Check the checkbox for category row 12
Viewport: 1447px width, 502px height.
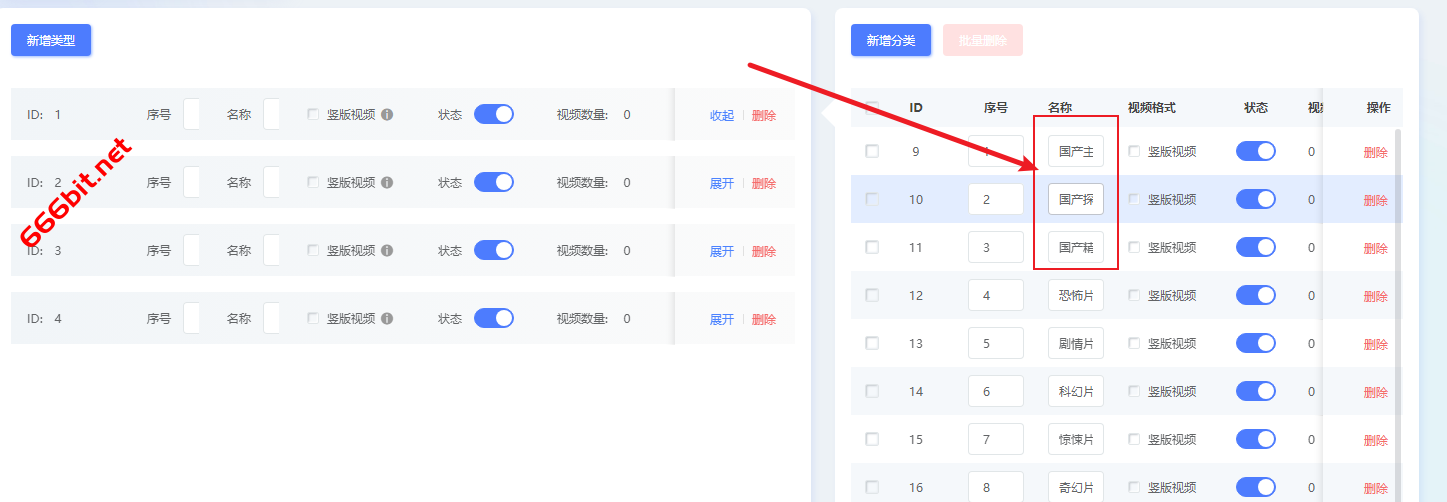pyautogui.click(x=872, y=295)
